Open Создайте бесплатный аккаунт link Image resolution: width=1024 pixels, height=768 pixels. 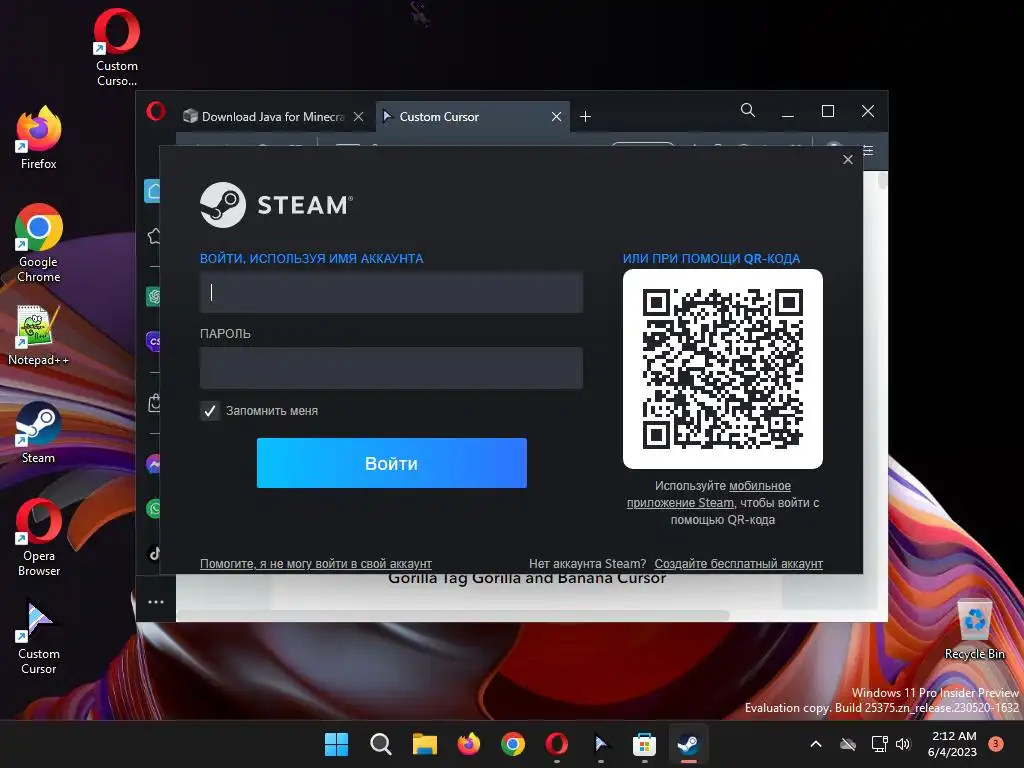(739, 564)
